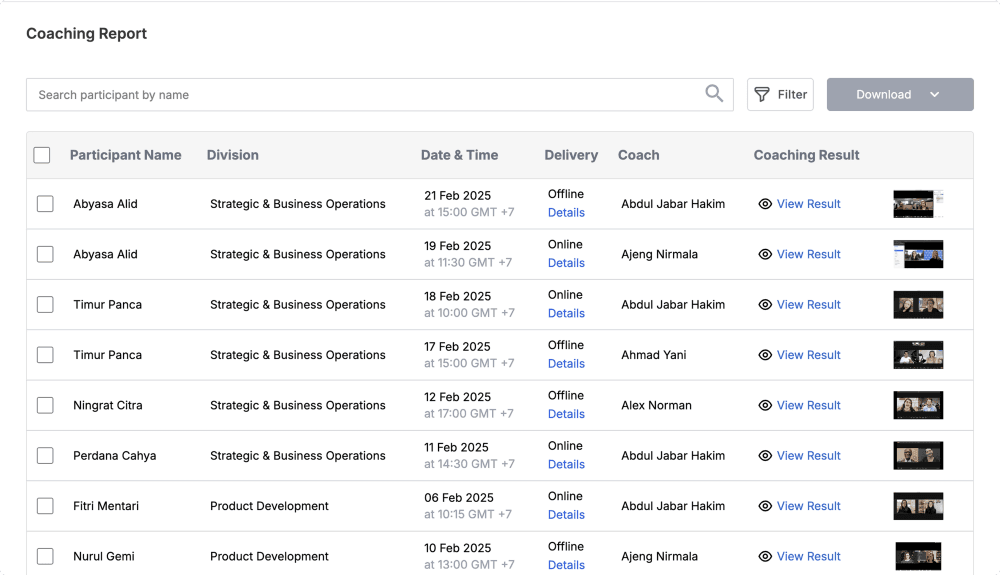Screen dimensions: 1000x575
Task: Open View Result for Ajeng Nirmala 19 Feb
Action: [x=808, y=254]
